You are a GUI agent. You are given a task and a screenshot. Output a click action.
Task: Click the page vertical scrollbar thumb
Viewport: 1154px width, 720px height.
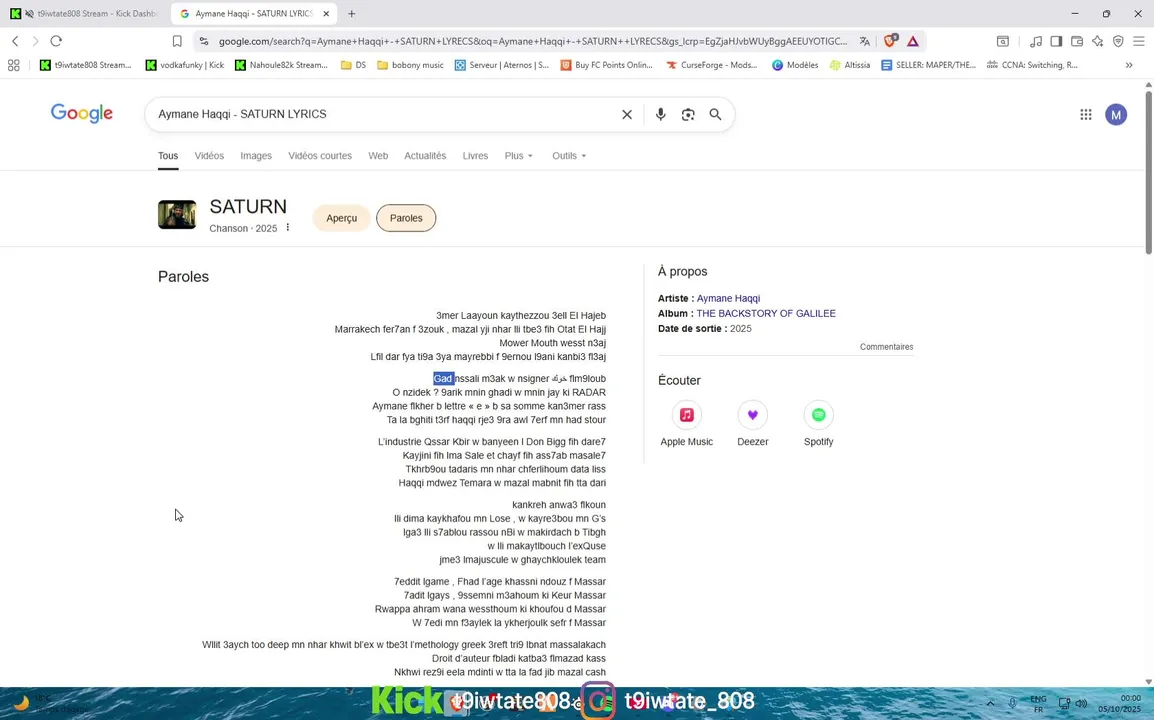(x=1148, y=171)
